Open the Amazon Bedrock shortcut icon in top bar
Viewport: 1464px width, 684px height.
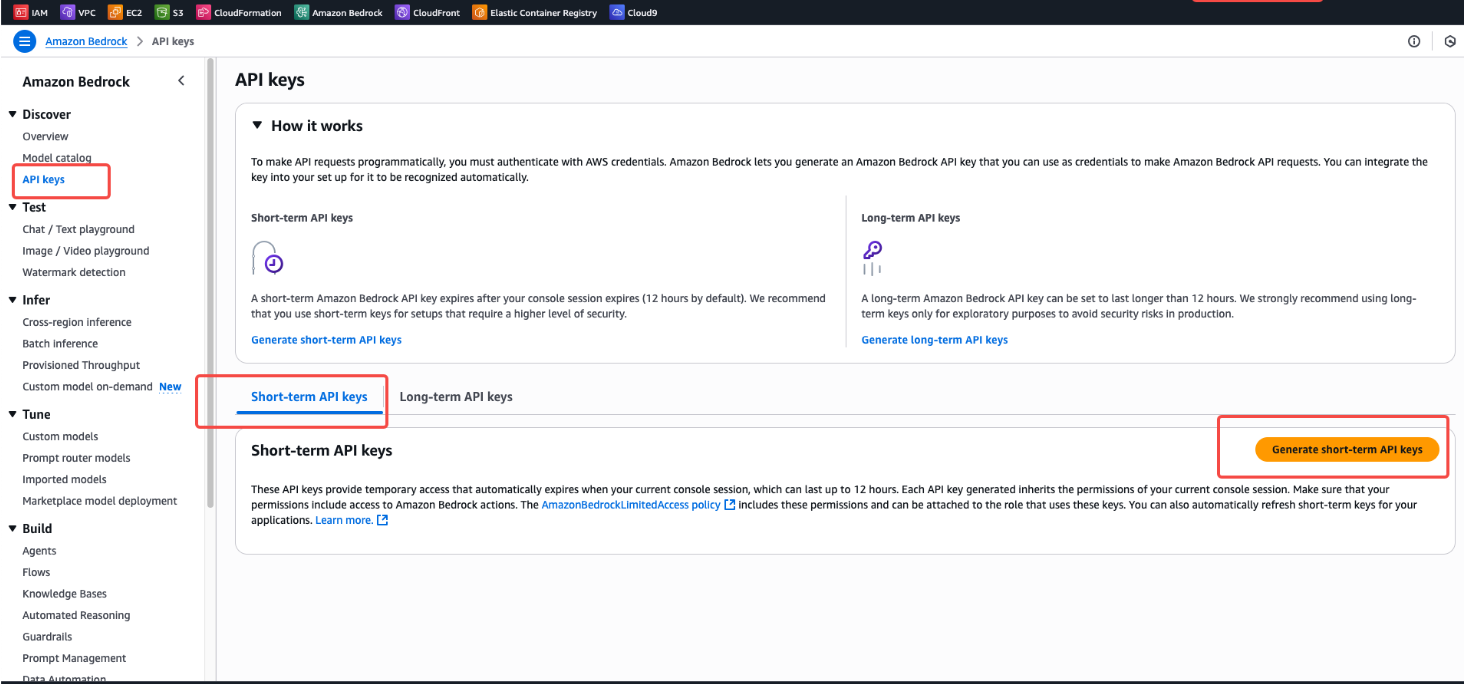301,12
